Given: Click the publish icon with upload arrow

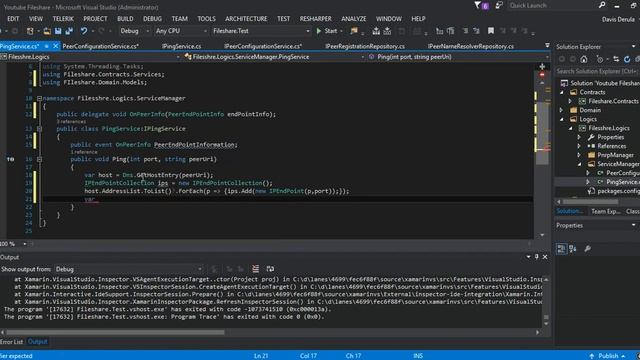Looking at the screenshot, I should coord(376,31).
